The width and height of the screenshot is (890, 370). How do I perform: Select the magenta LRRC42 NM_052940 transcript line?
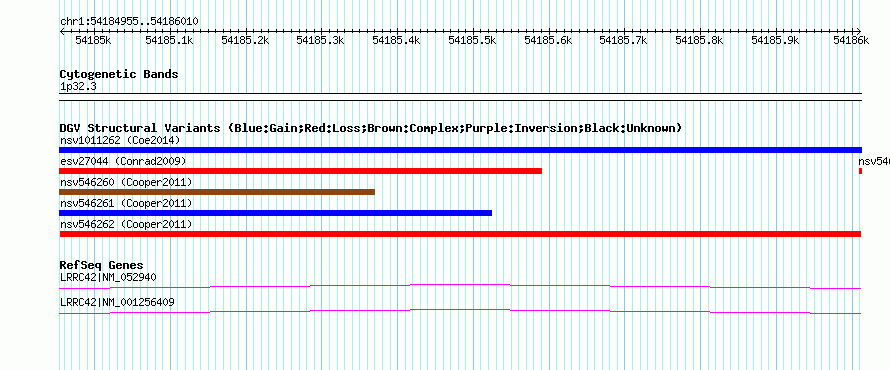click(x=460, y=287)
